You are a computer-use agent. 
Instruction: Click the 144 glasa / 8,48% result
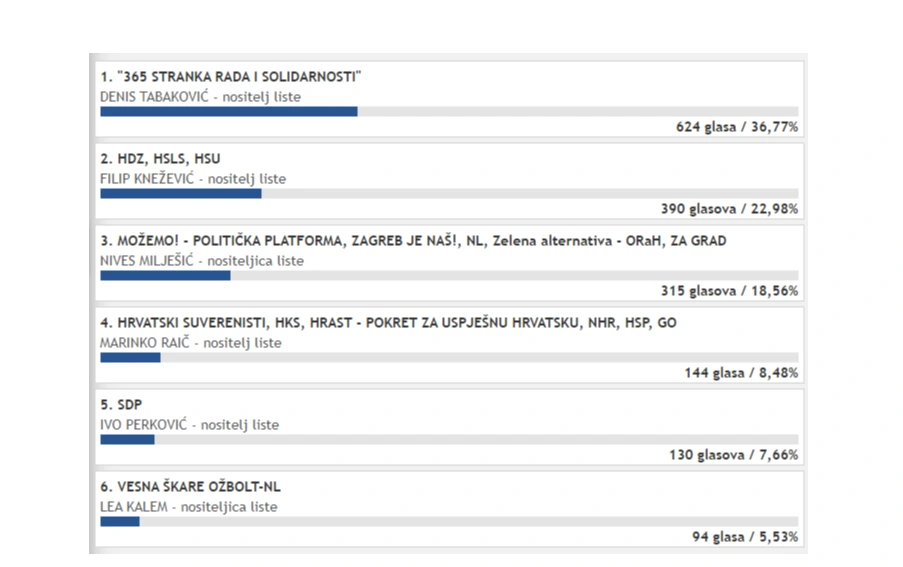[x=741, y=373]
